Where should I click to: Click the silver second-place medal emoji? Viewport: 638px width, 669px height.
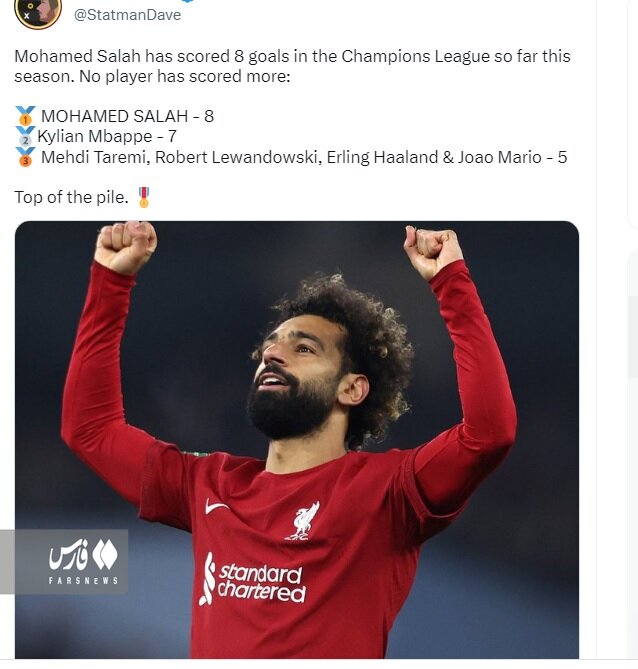25,136
